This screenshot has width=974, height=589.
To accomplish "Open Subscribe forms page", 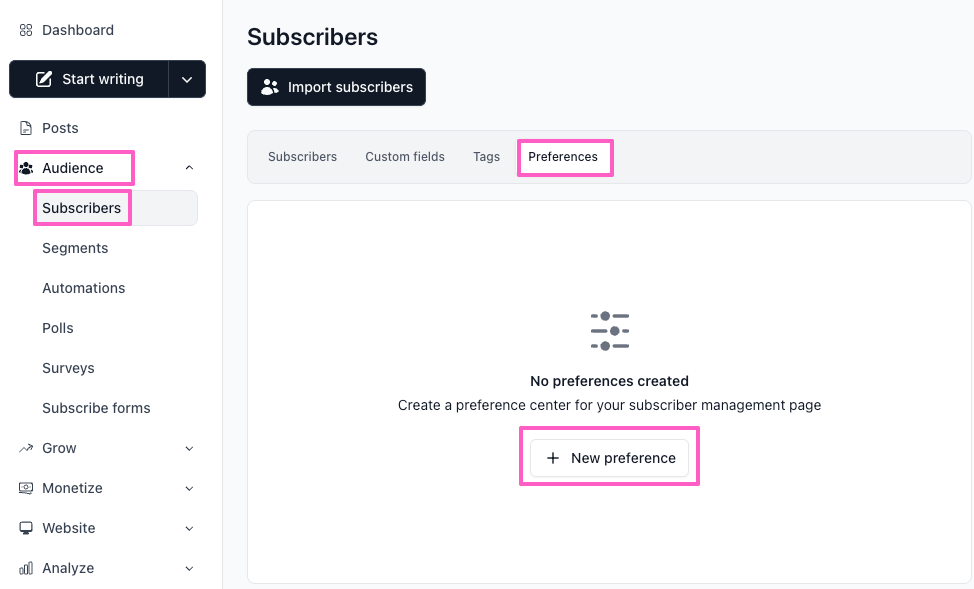I will [x=96, y=408].
